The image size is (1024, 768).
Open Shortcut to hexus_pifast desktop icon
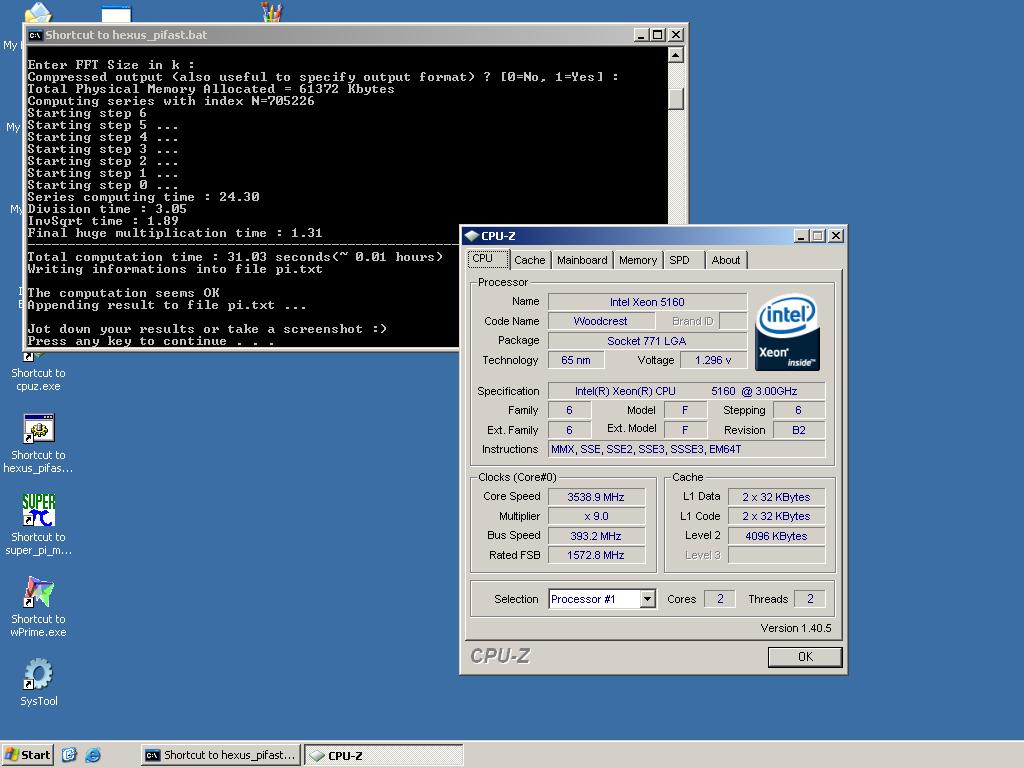pos(38,444)
